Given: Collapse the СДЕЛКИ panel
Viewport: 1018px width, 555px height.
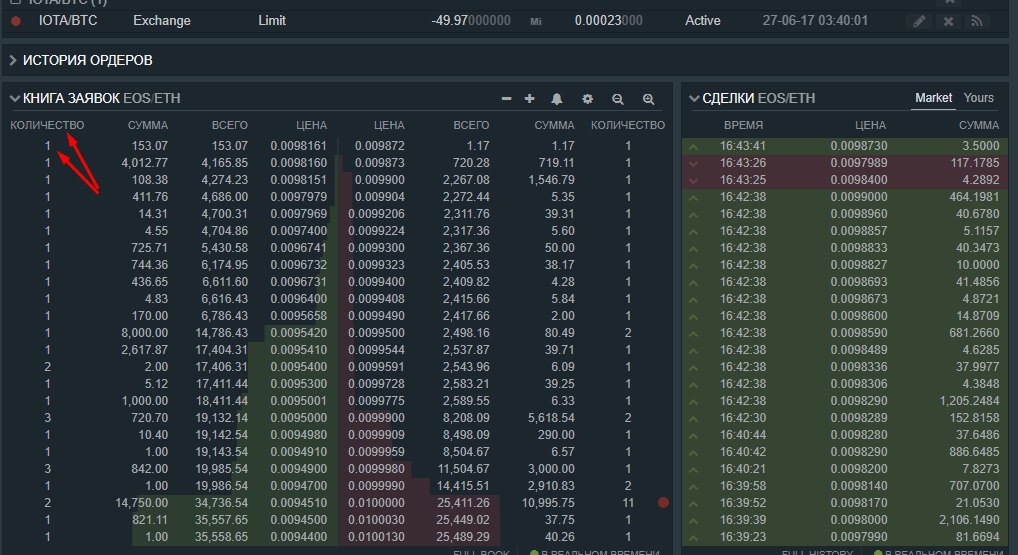Looking at the screenshot, I should tap(694, 99).
